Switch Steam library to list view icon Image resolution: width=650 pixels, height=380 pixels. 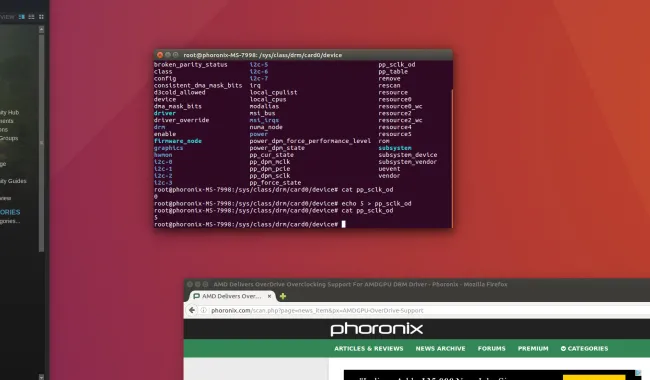(x=31, y=17)
